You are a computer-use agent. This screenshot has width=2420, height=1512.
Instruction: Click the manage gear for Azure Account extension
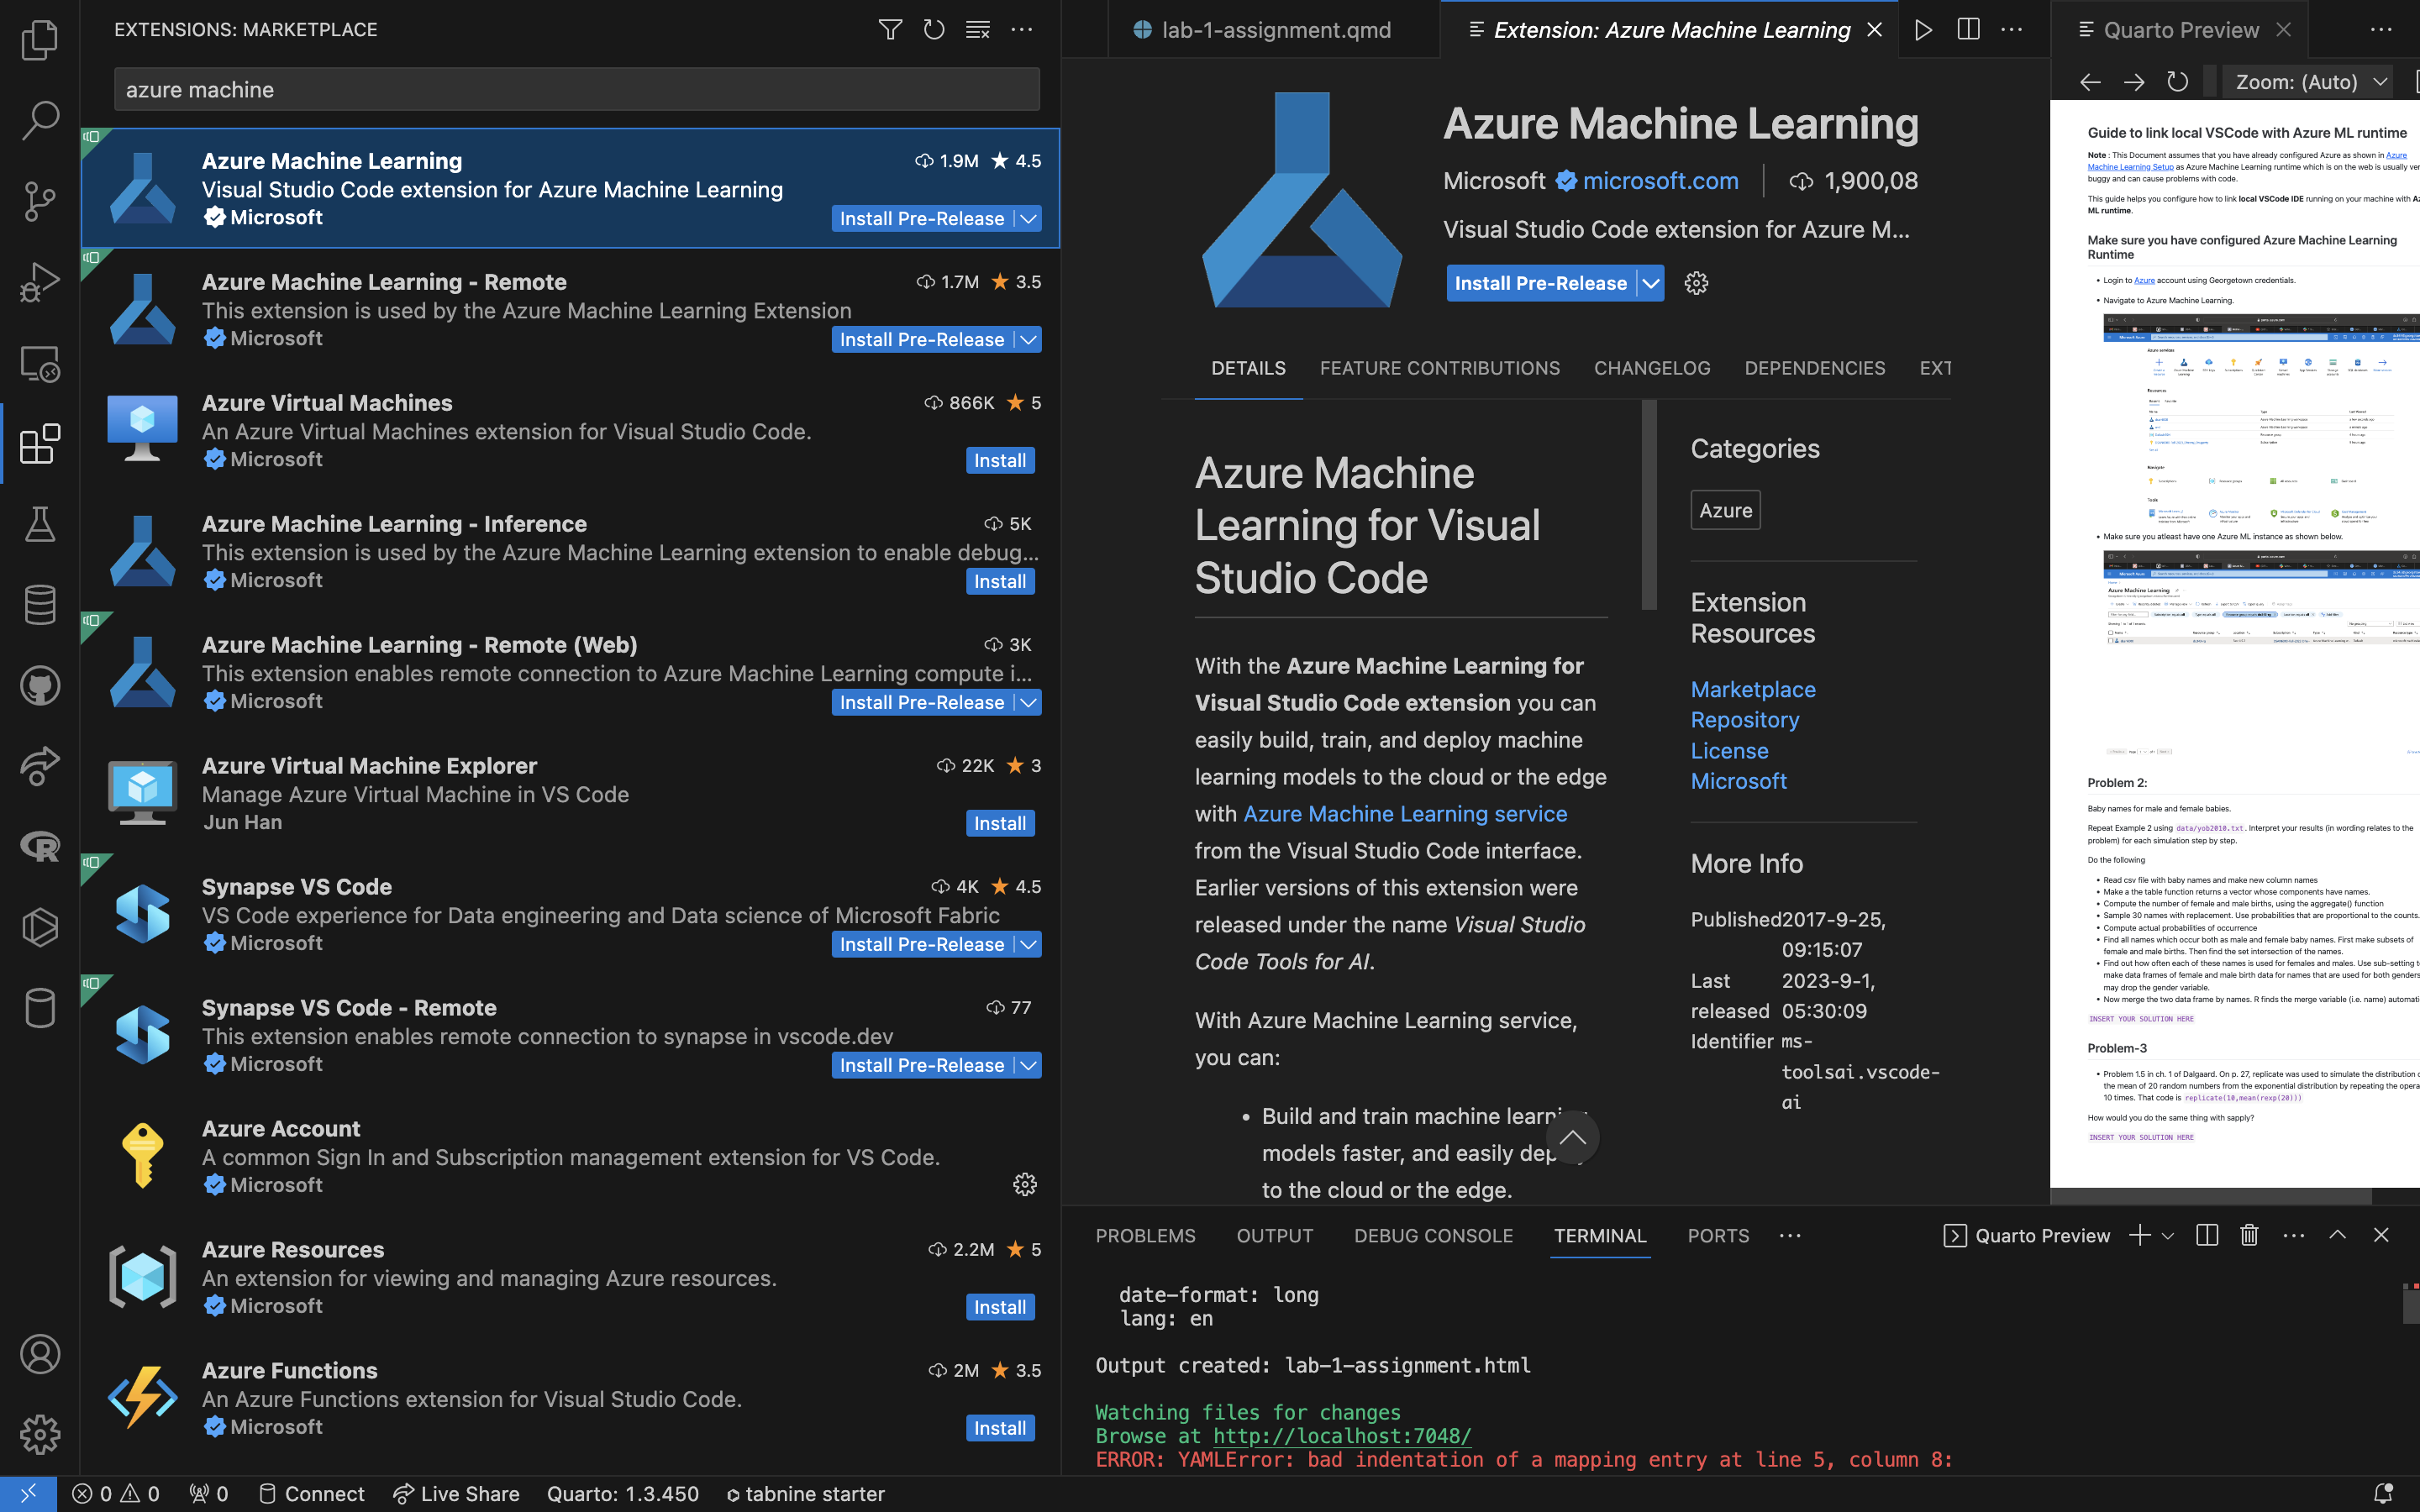point(1025,1185)
